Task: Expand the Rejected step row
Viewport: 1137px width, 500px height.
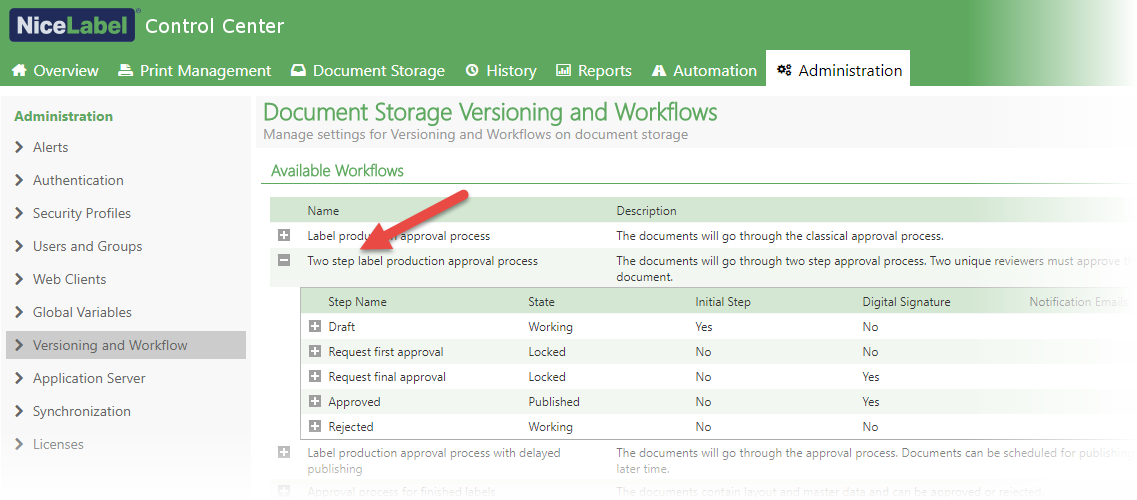Action: coord(315,427)
